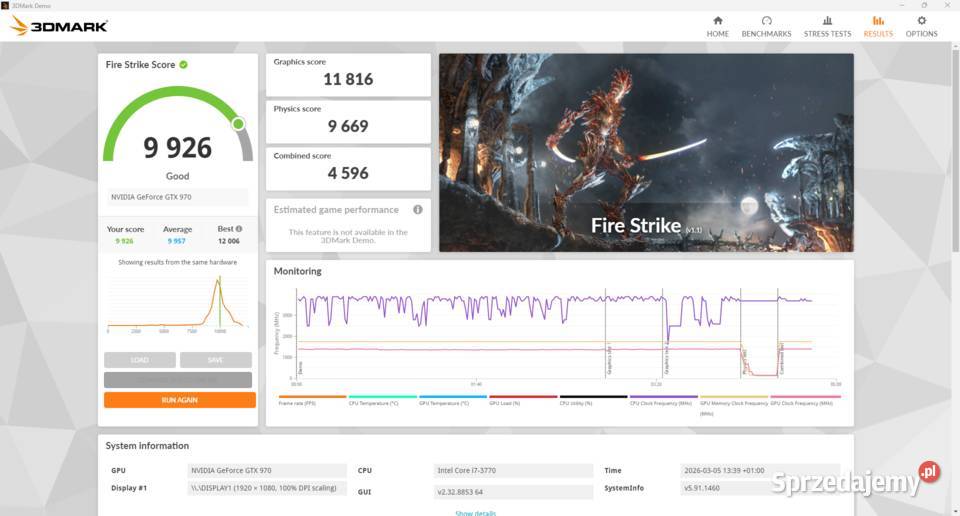This screenshot has width=960, height=516.
Task: Switch to the Results tab
Action: pos(877,26)
